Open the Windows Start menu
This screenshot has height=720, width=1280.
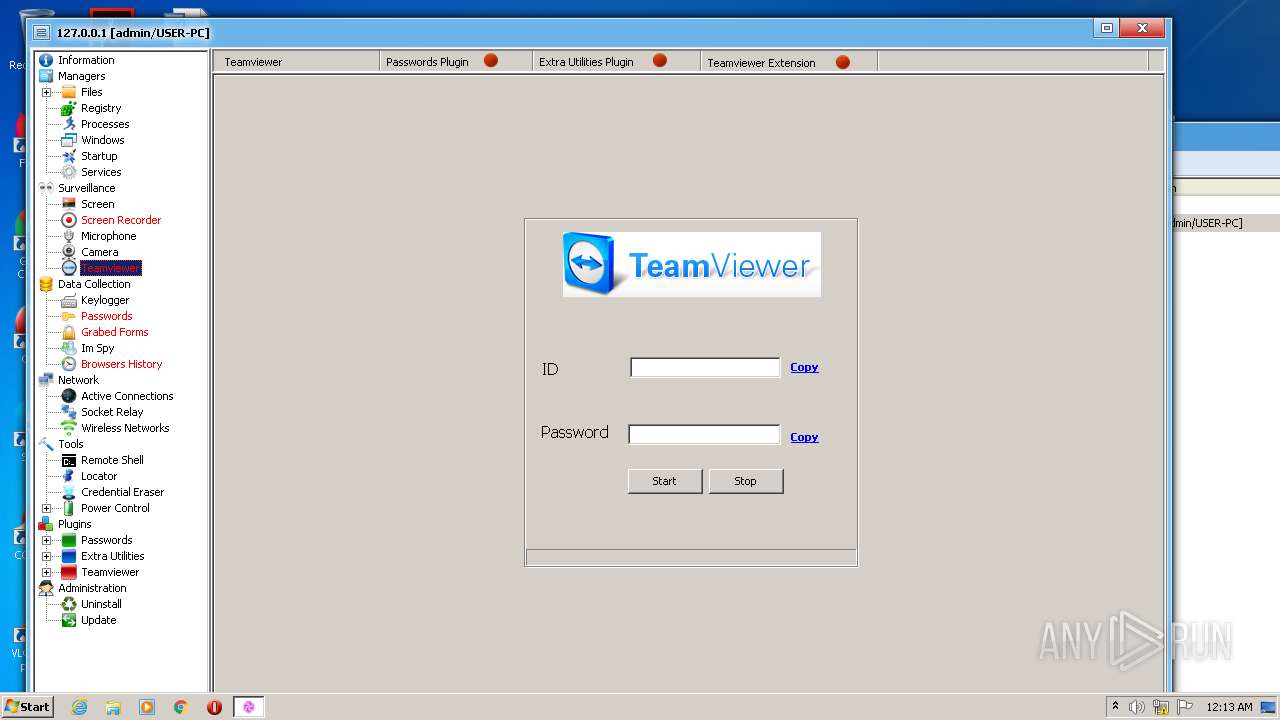pyautogui.click(x=27, y=706)
